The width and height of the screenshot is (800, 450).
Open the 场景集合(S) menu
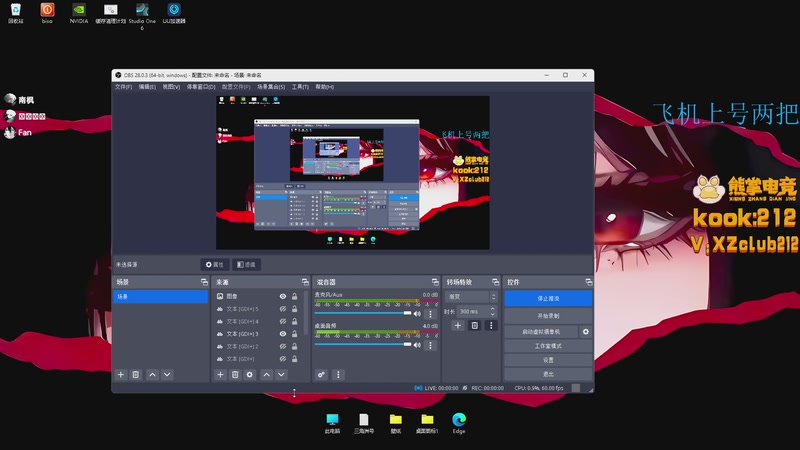pos(271,87)
